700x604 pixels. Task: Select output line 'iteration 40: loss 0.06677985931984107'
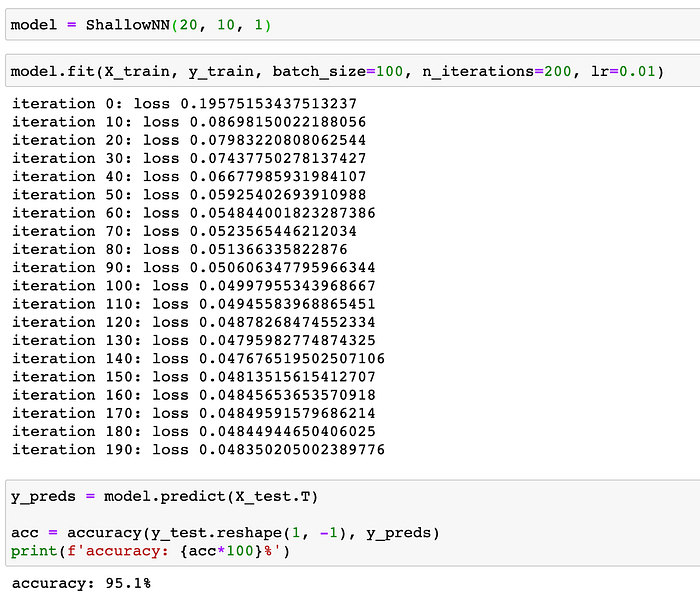pos(189,177)
